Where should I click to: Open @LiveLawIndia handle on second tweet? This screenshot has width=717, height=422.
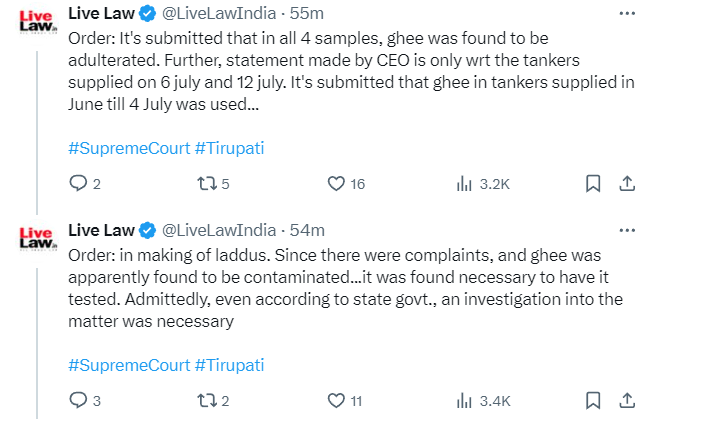[x=218, y=231]
